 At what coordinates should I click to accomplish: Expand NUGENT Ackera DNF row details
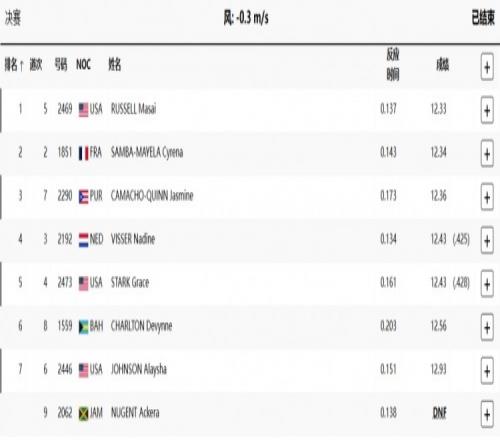(x=487, y=414)
